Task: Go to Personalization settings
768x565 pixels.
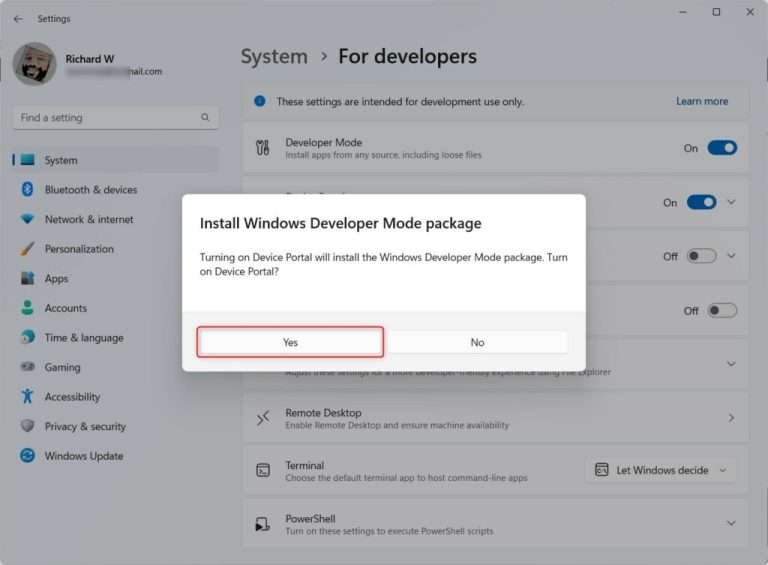Action: click(x=116, y=249)
